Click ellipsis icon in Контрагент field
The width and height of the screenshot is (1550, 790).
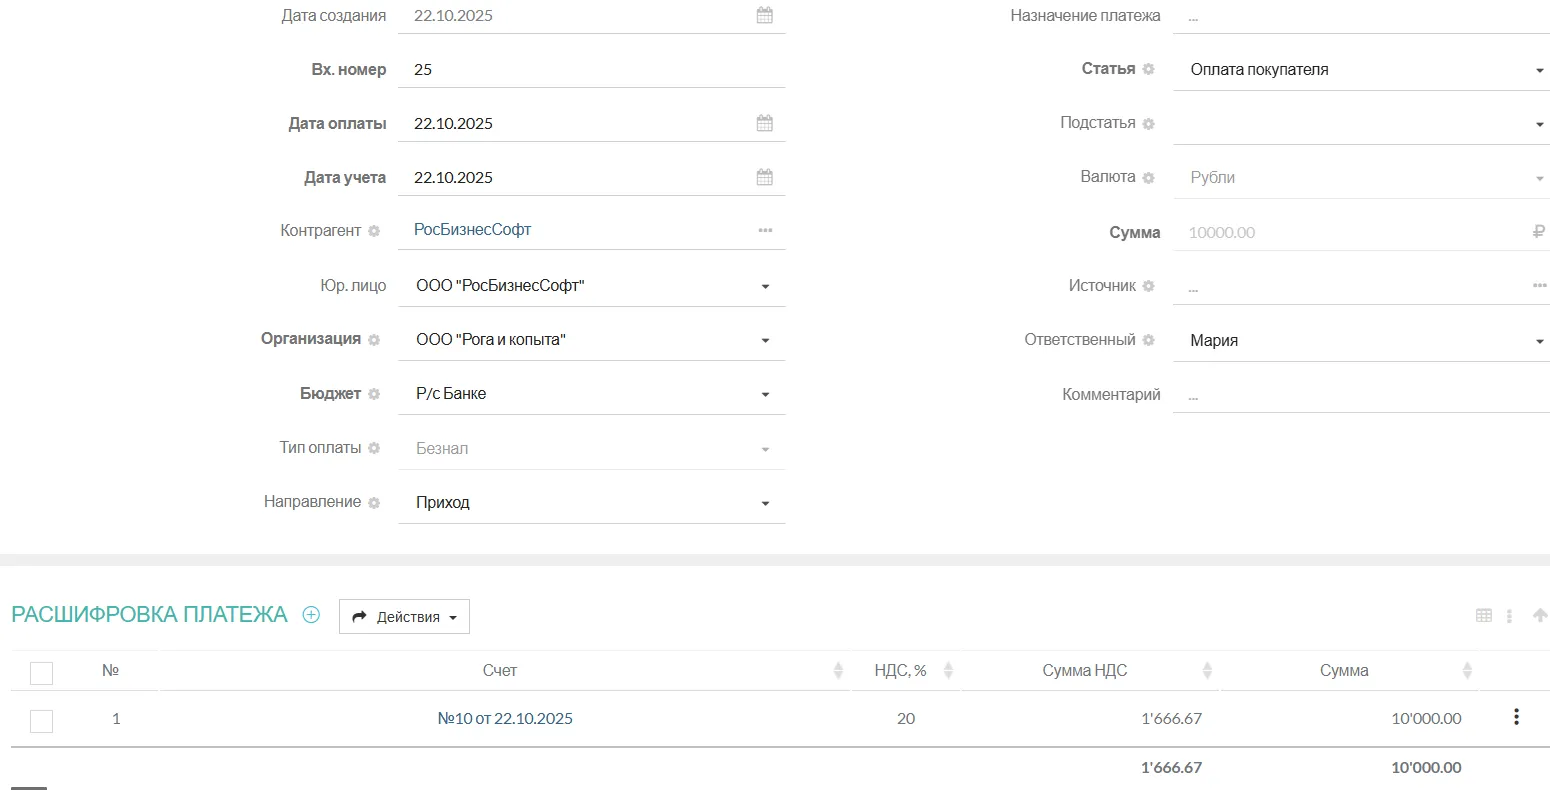(x=765, y=231)
